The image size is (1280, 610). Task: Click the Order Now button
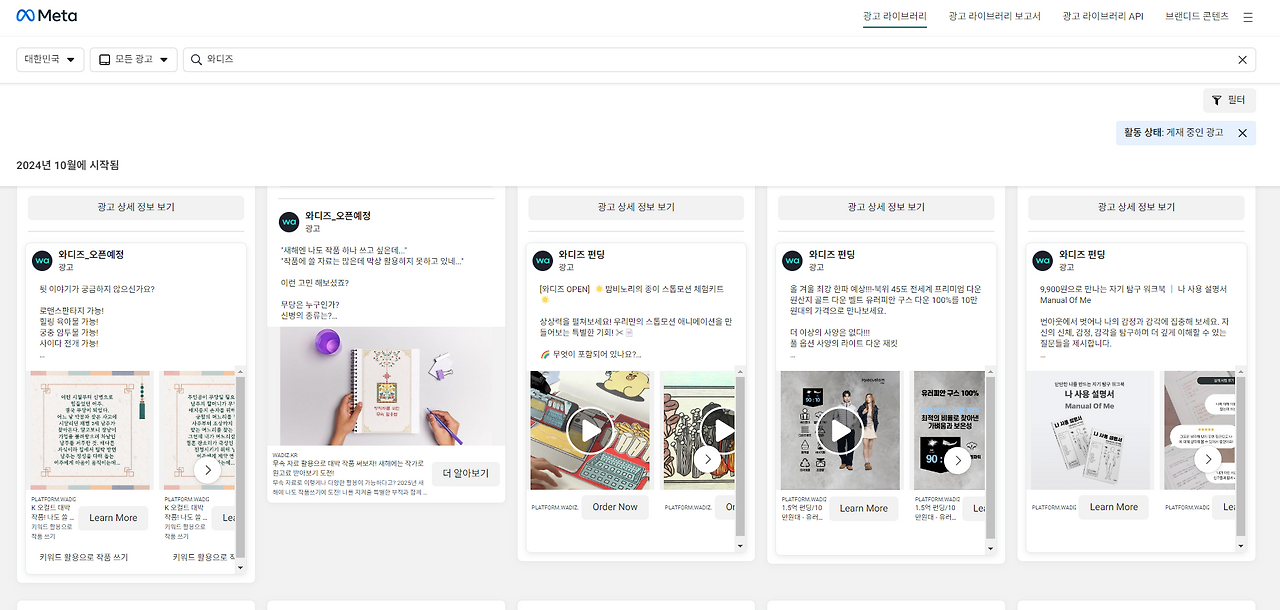pos(615,507)
